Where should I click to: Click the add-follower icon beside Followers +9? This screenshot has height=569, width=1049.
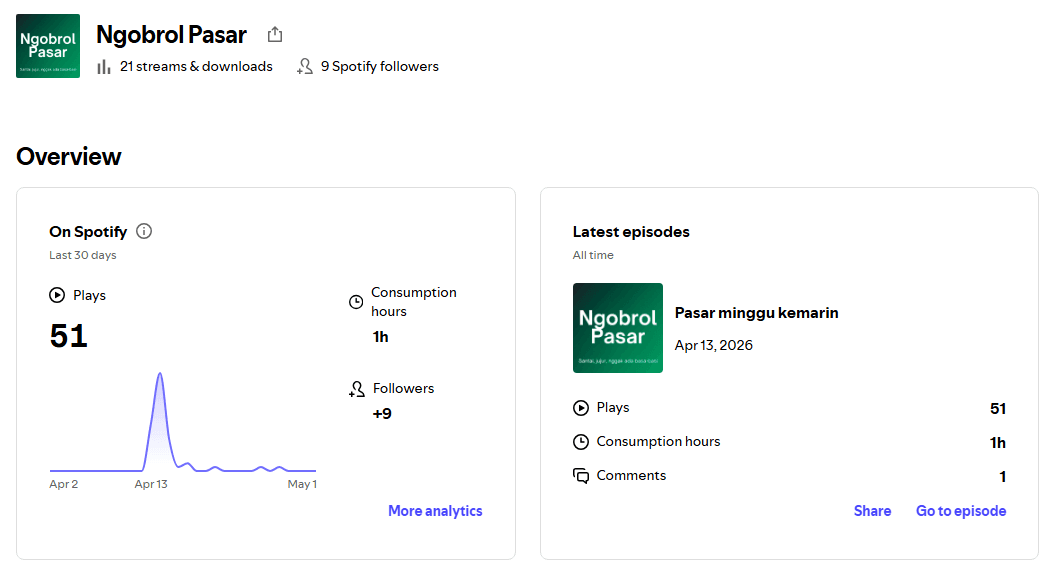[x=357, y=389]
